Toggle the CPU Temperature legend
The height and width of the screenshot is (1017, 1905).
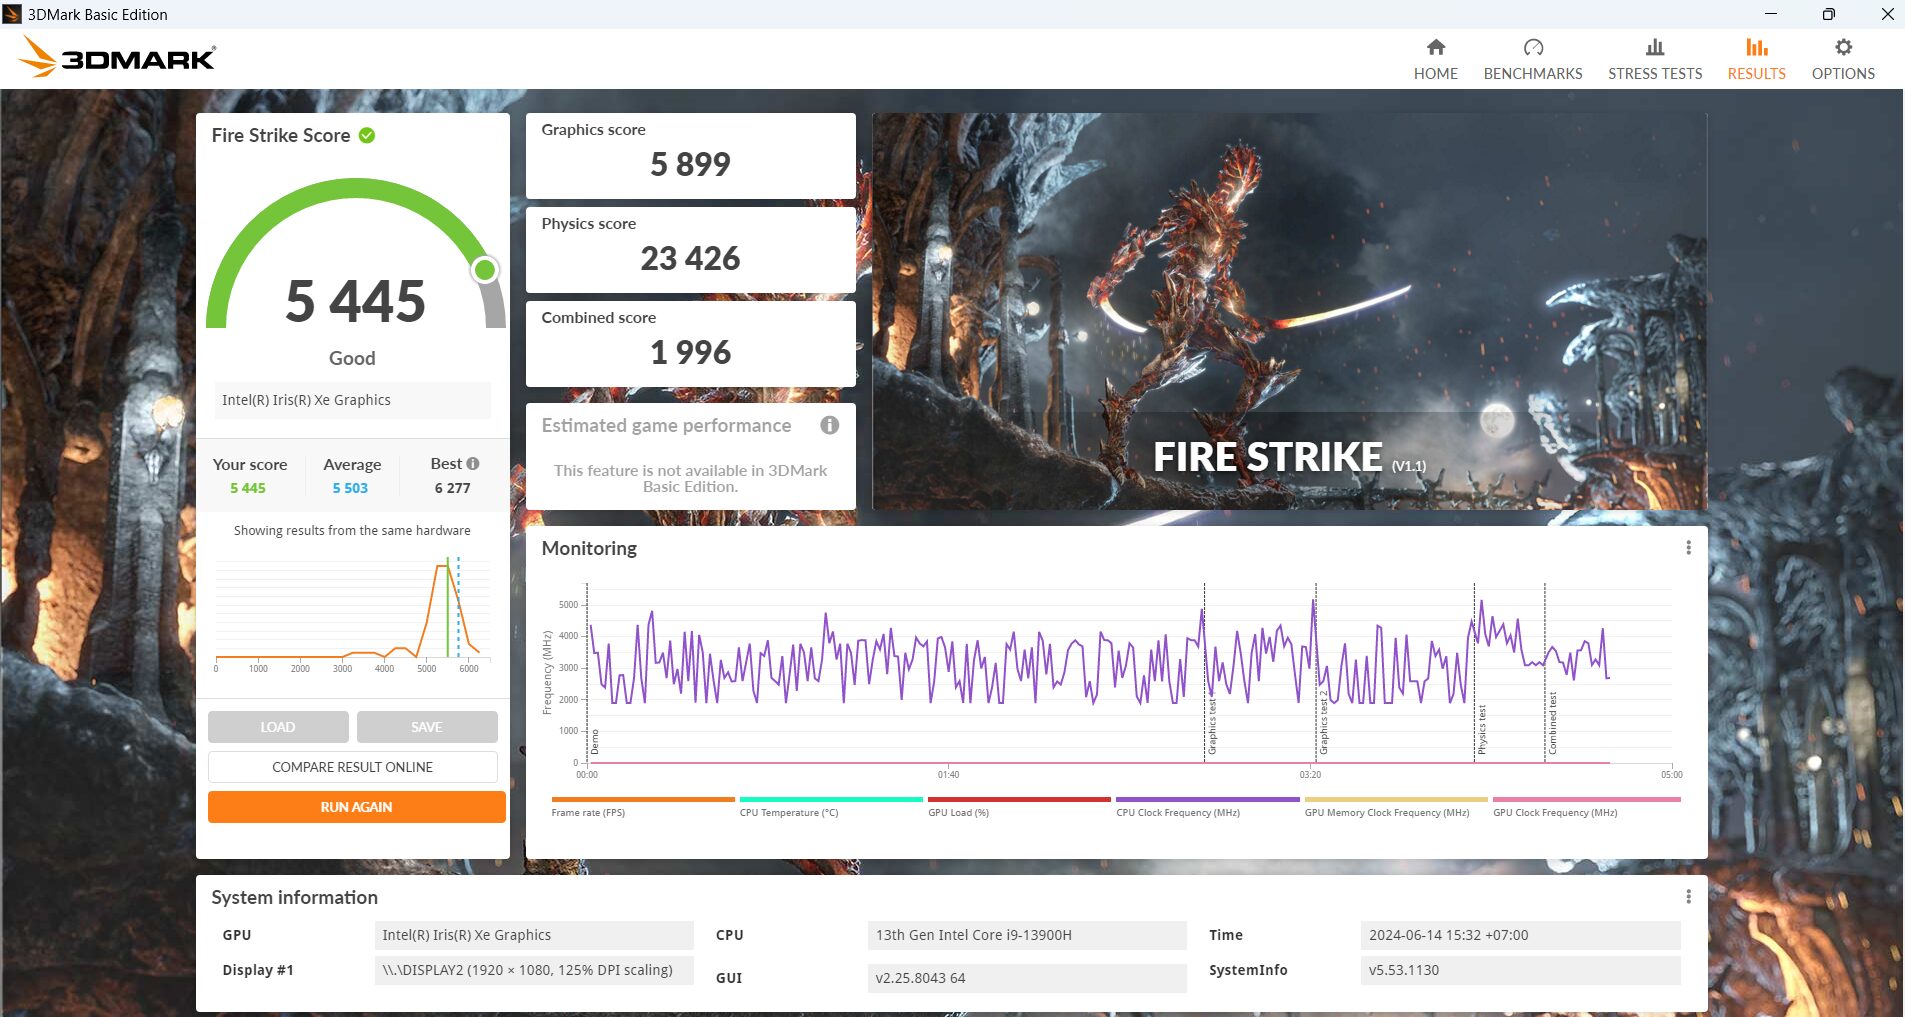pos(831,808)
